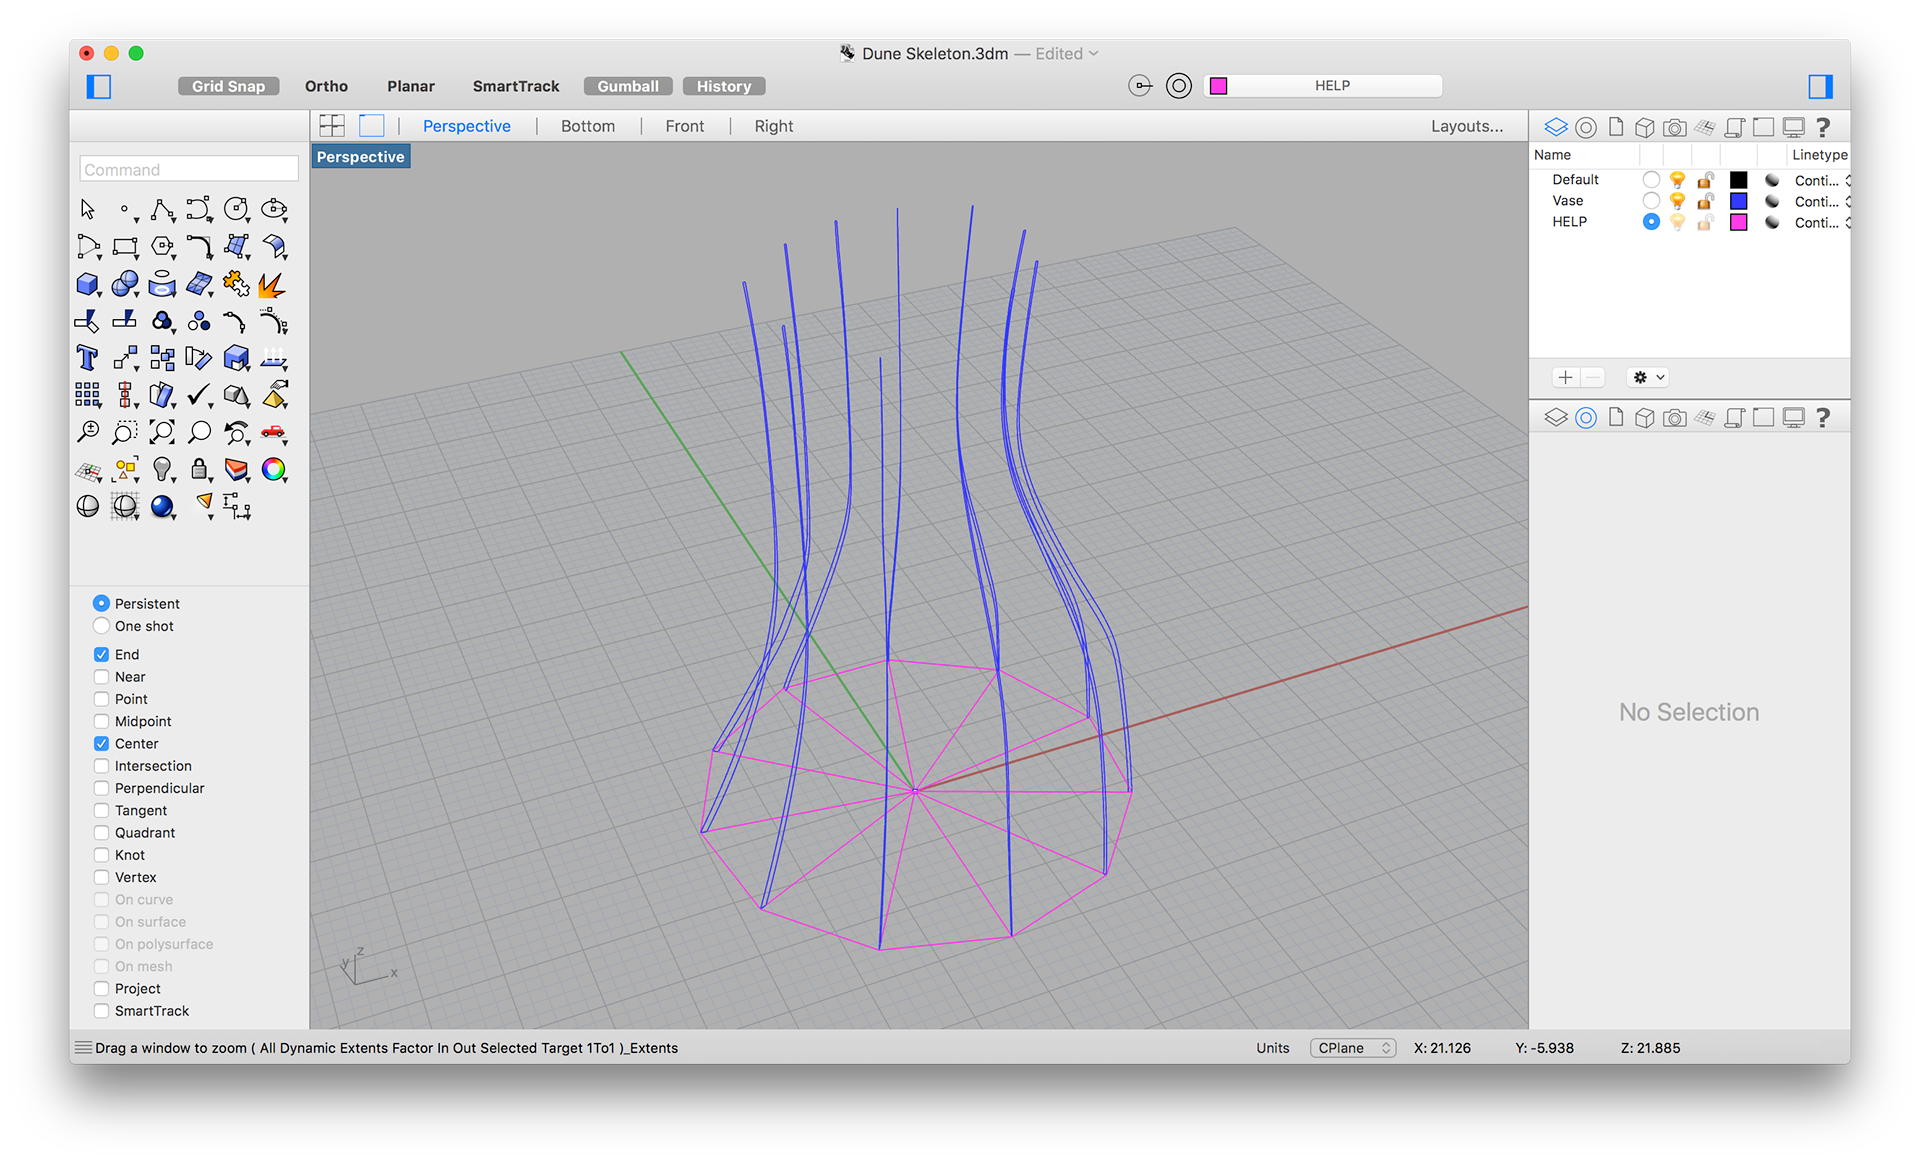Select the Text object tool

tap(88, 358)
